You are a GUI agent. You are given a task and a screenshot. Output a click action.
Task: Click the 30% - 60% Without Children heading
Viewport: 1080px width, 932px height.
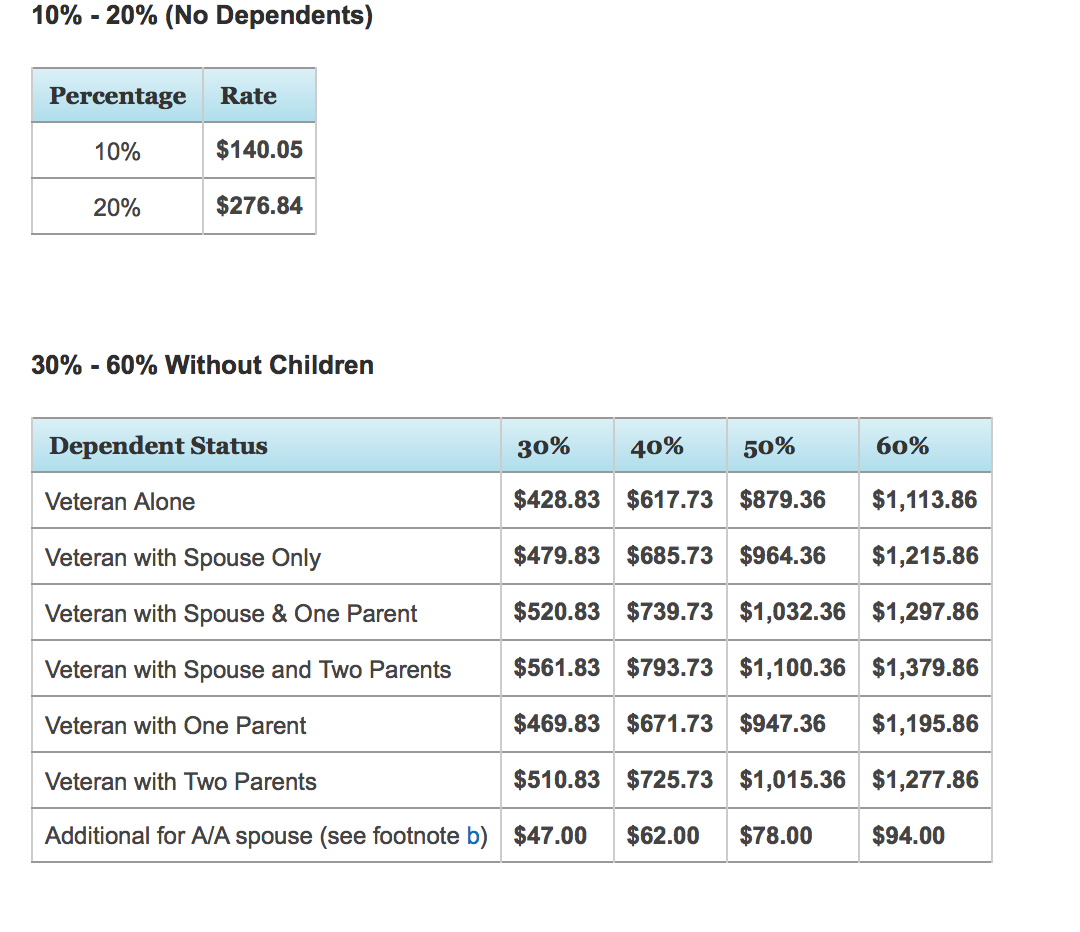click(x=202, y=365)
